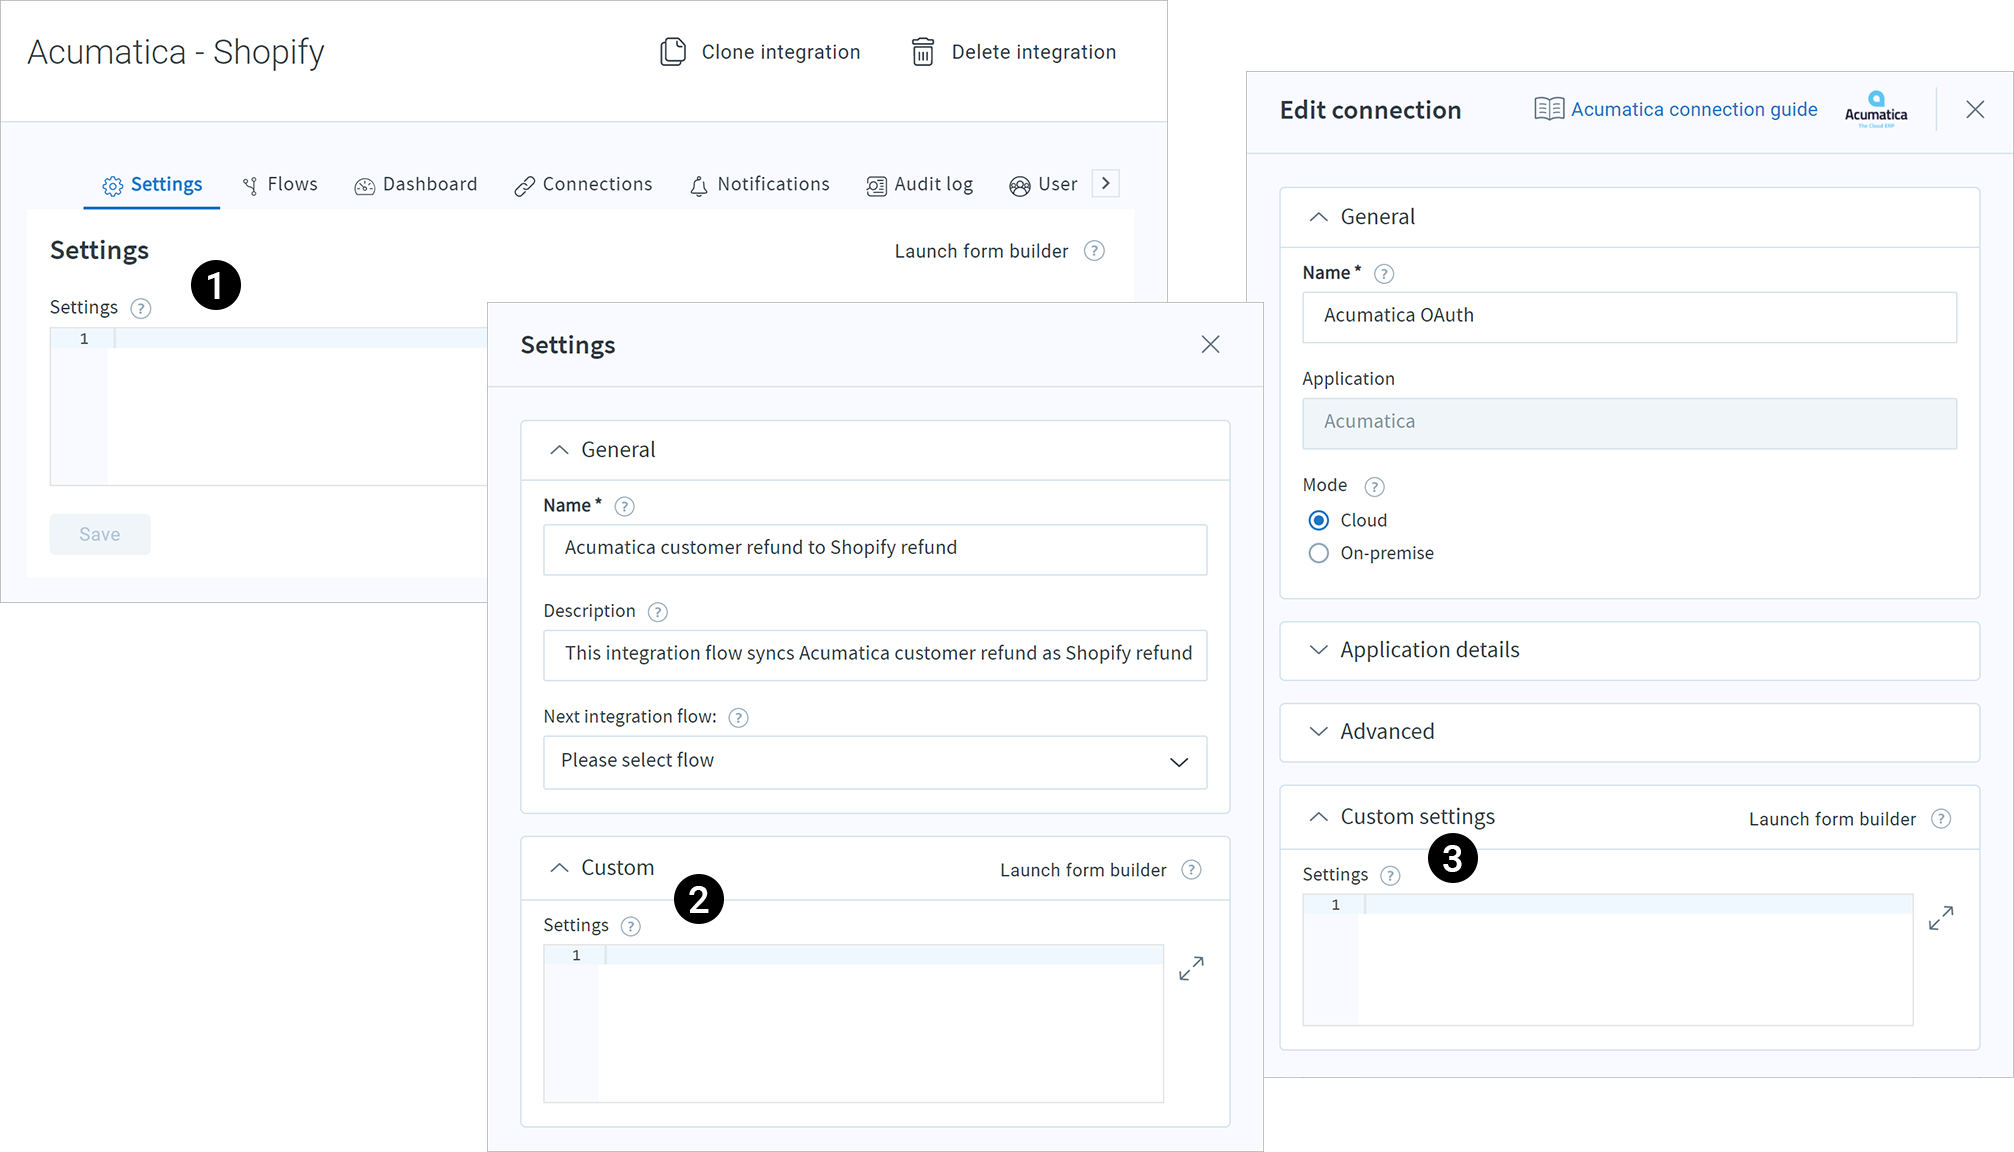Open the Settings help icon in the Custom section
Viewport: 2014px width, 1152px height.
[630, 926]
